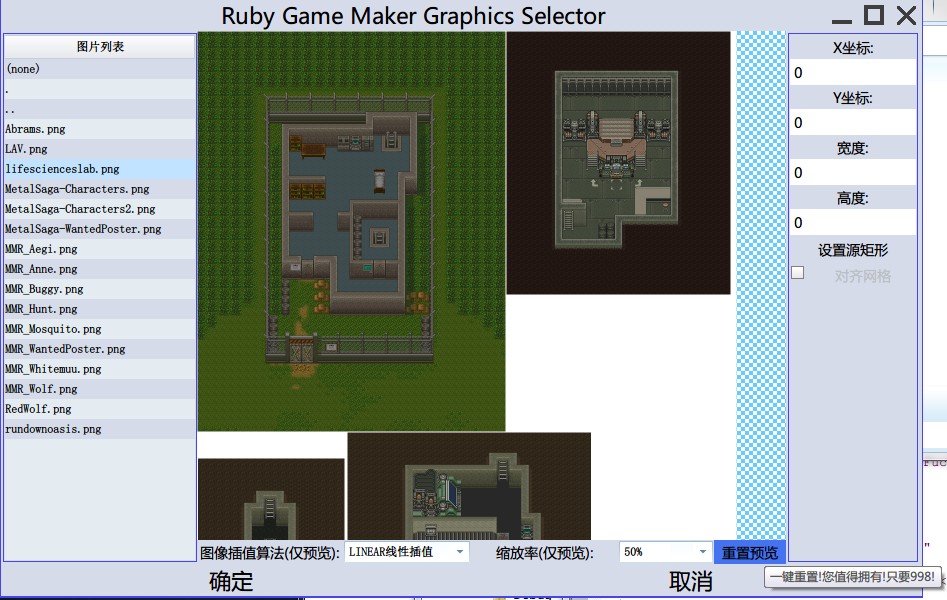947x600 pixels.
Task: Click the Y坐标 input field
Action: tap(852, 123)
